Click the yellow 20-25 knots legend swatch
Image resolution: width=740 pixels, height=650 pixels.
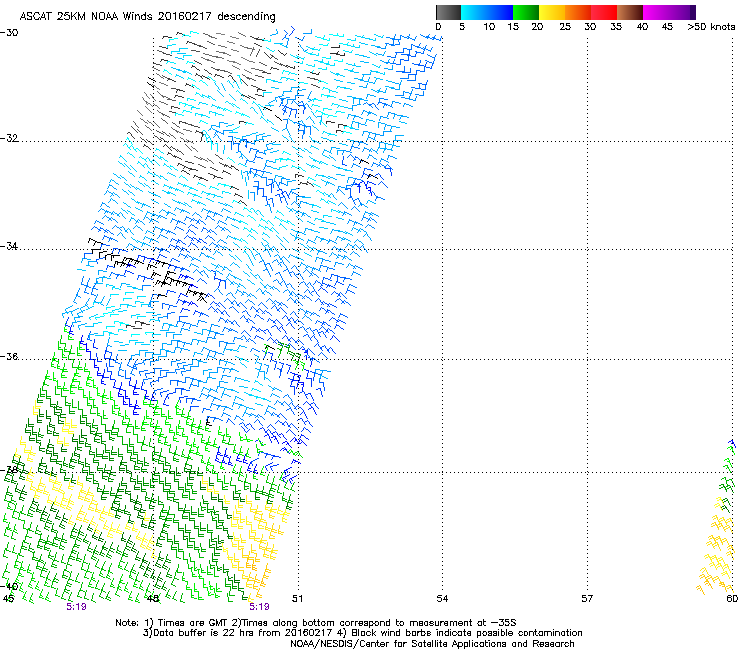[552, 12]
